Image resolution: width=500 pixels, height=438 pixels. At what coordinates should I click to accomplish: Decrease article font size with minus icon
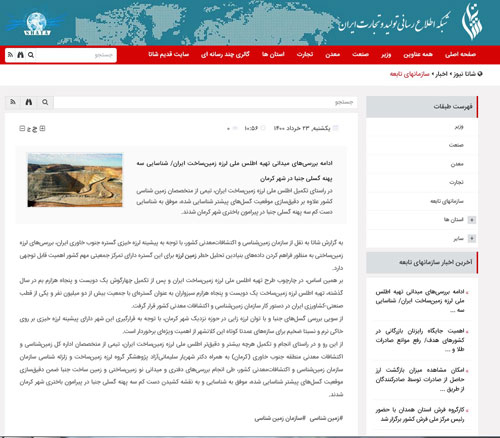22,128
